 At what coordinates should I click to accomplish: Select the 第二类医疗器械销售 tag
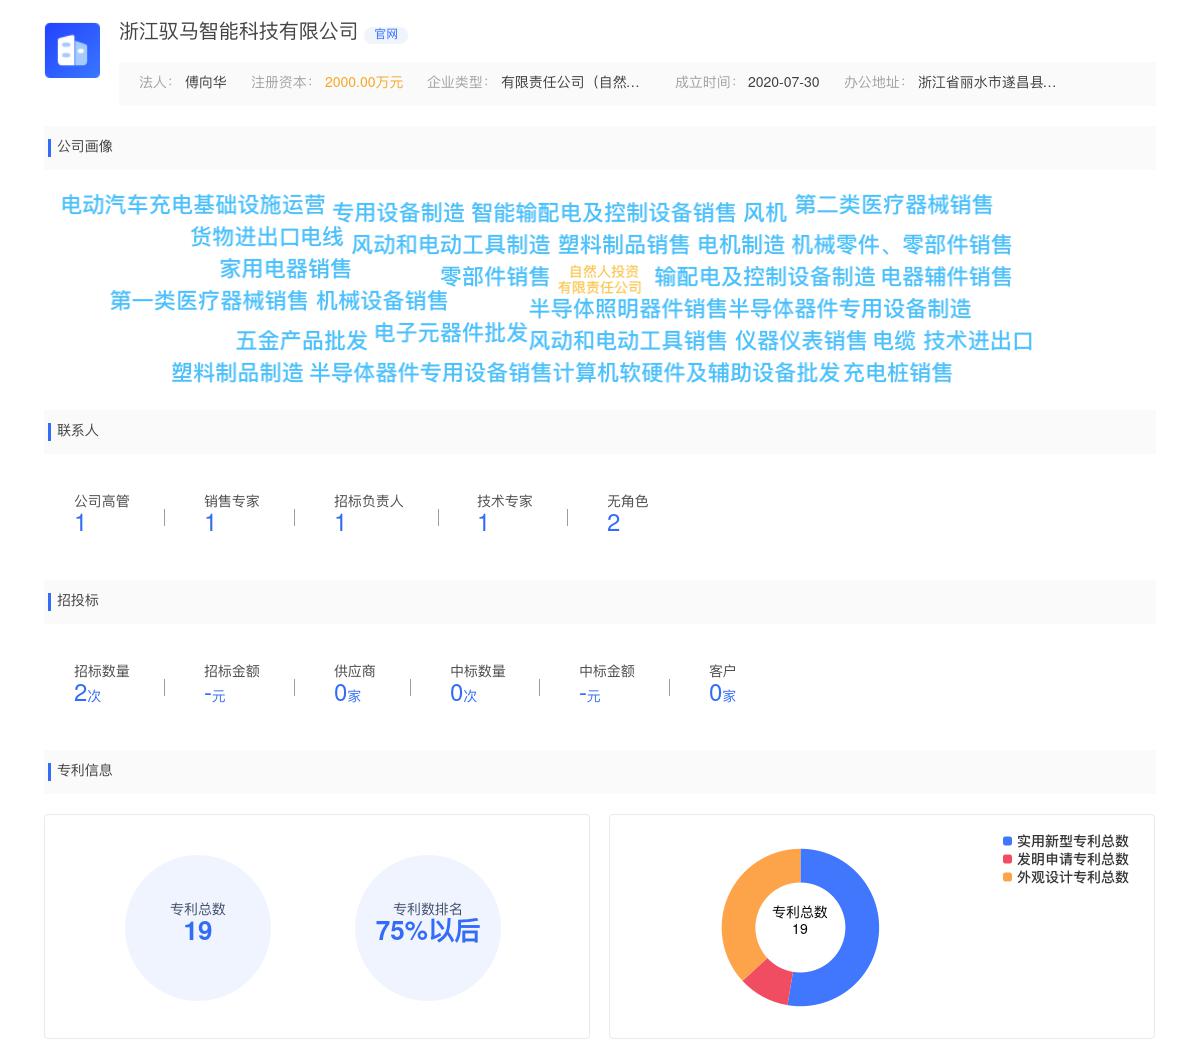(x=893, y=205)
